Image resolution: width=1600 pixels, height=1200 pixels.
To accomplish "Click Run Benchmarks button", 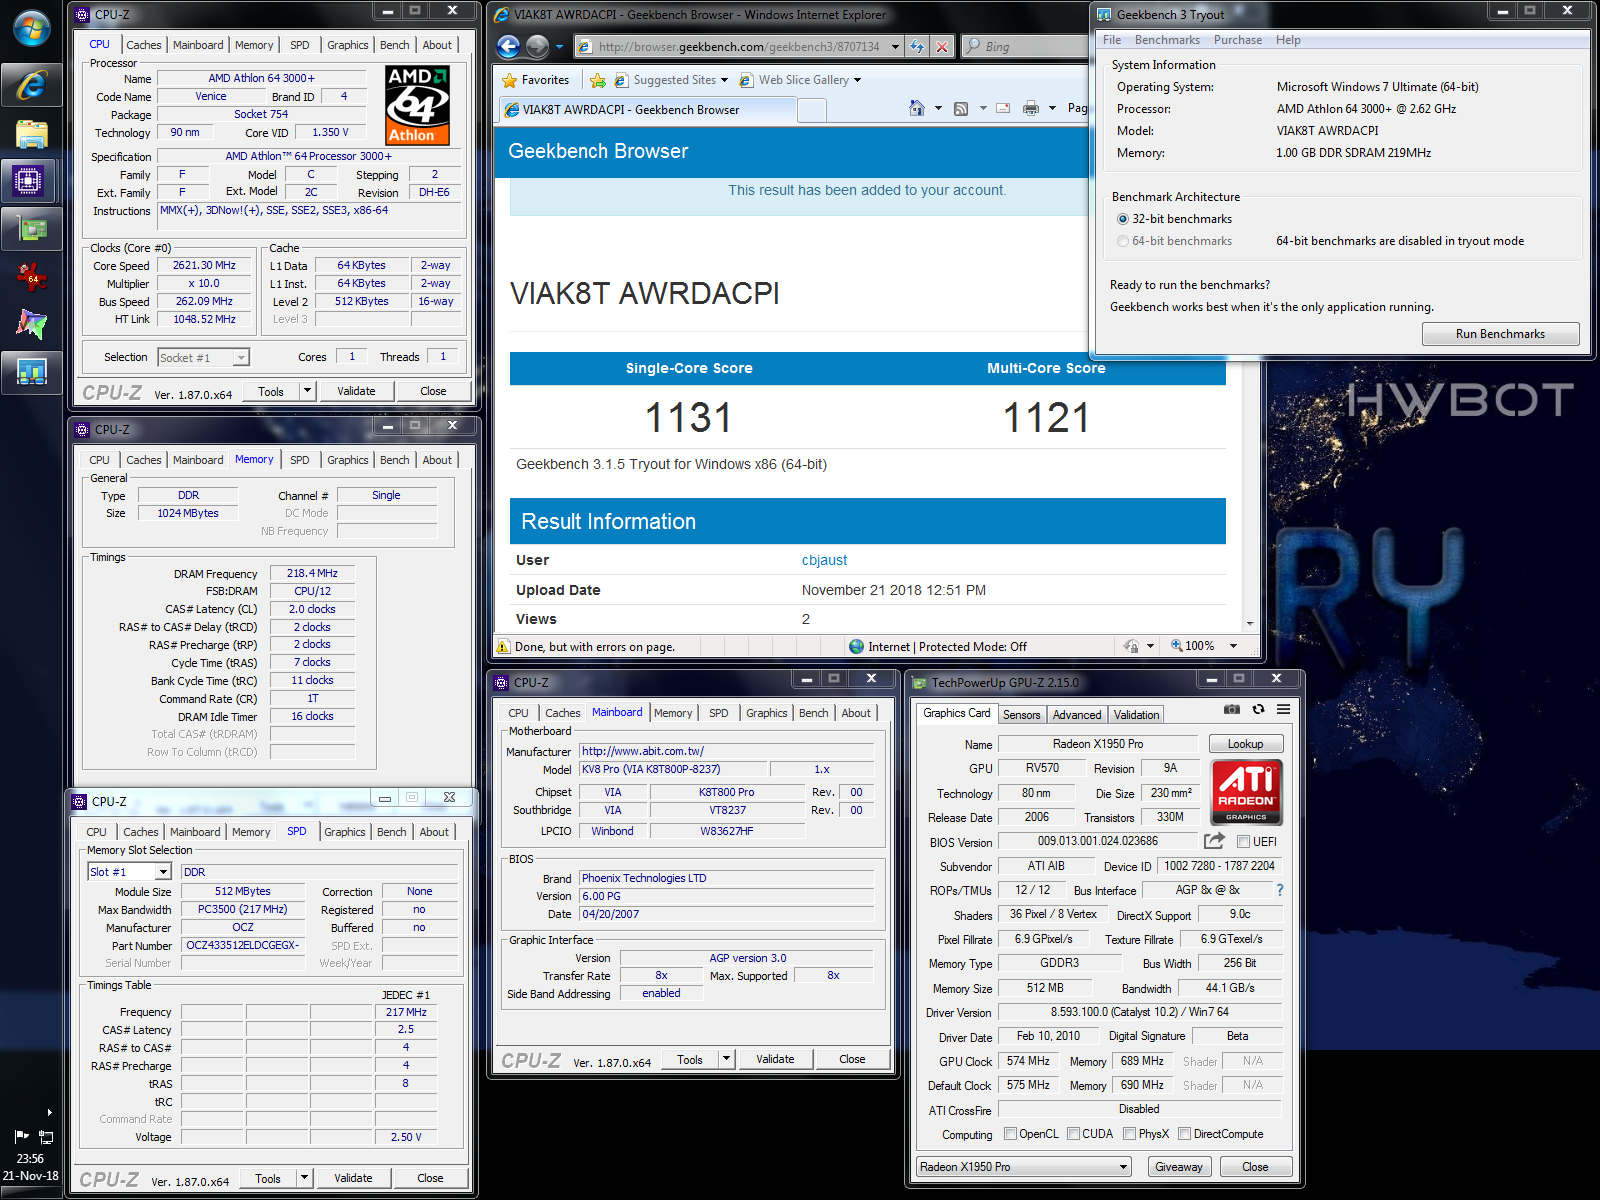I will pyautogui.click(x=1500, y=334).
